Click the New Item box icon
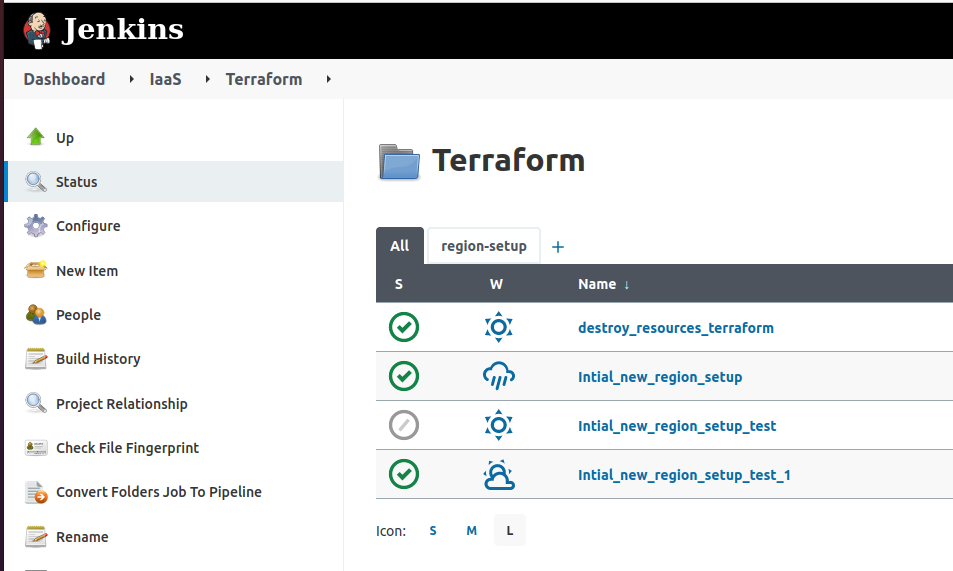953x571 pixels. [36, 270]
